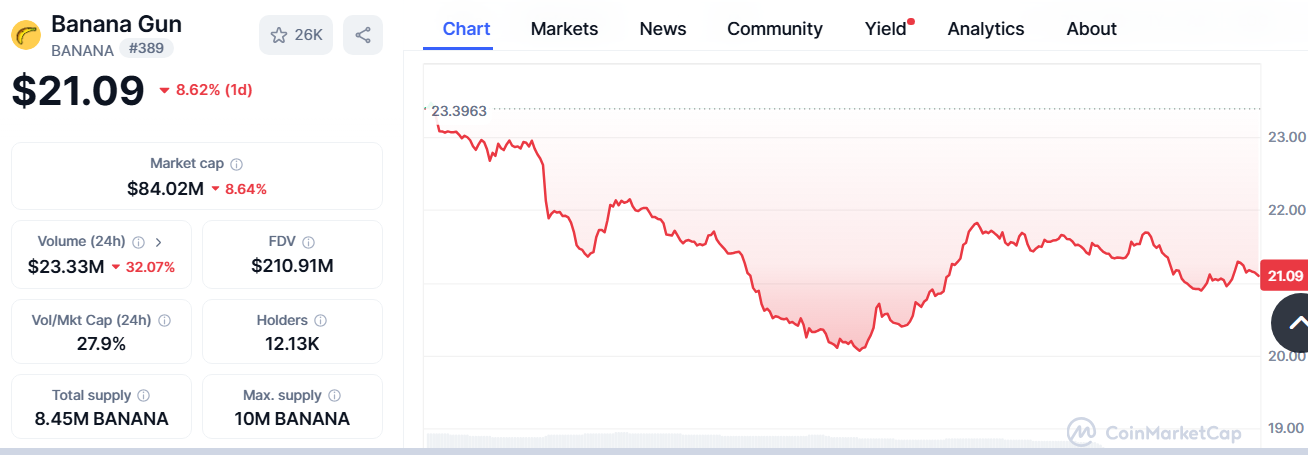Screen dimensions: 1308x455
Task: Click the $84.02M market cap value
Action: click(x=165, y=188)
